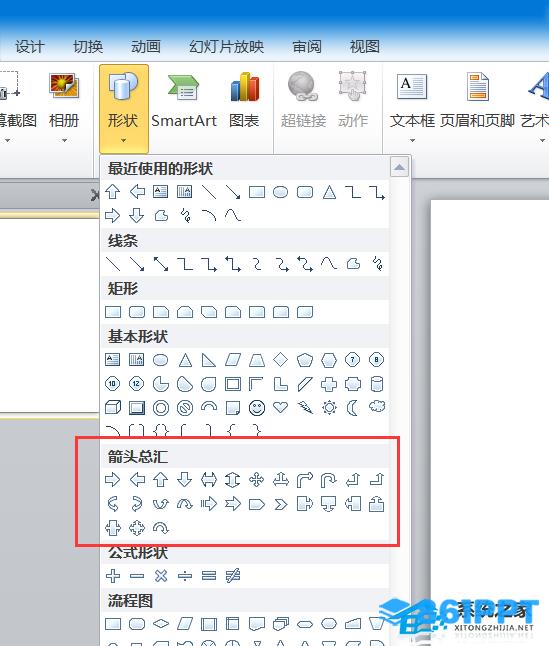This screenshot has width=549, height=646.
Task: Select the rounded rectangle in 矩形
Action: click(137, 312)
